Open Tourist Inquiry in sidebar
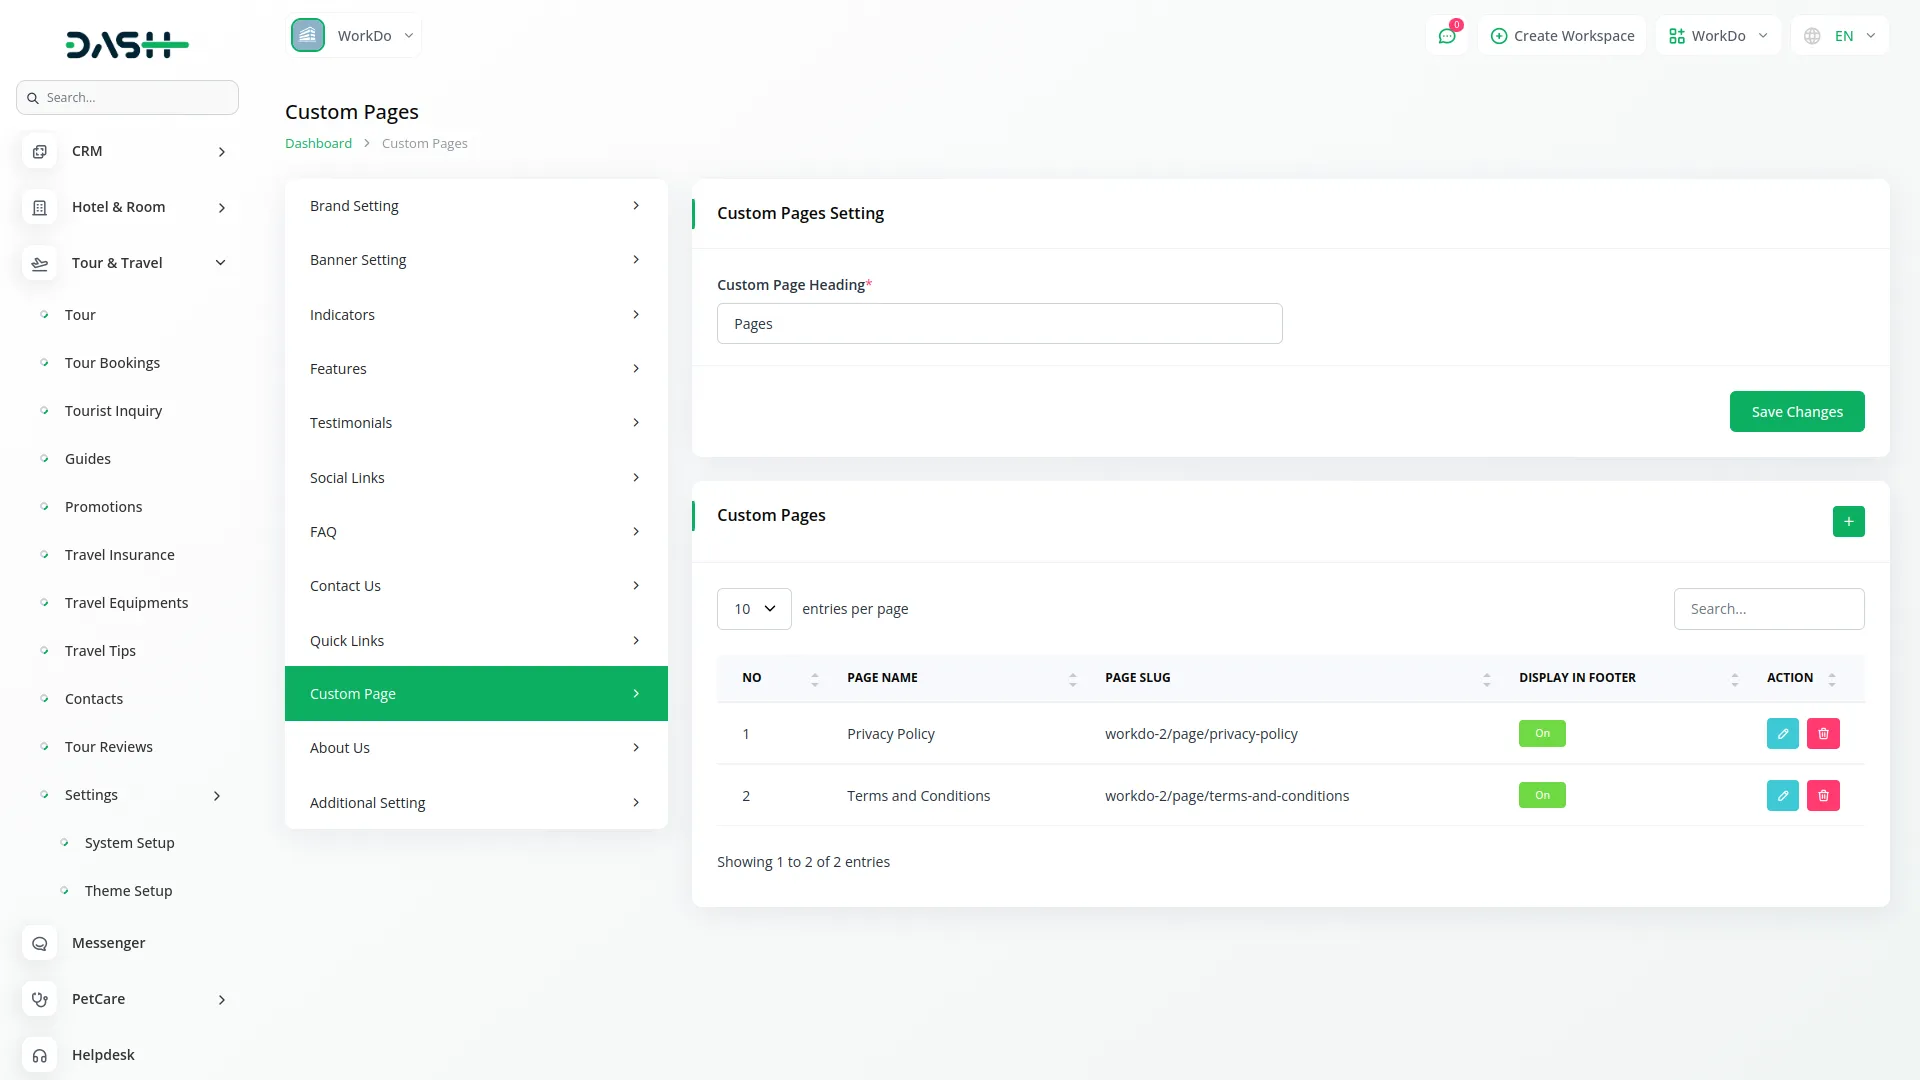 pyautogui.click(x=113, y=411)
